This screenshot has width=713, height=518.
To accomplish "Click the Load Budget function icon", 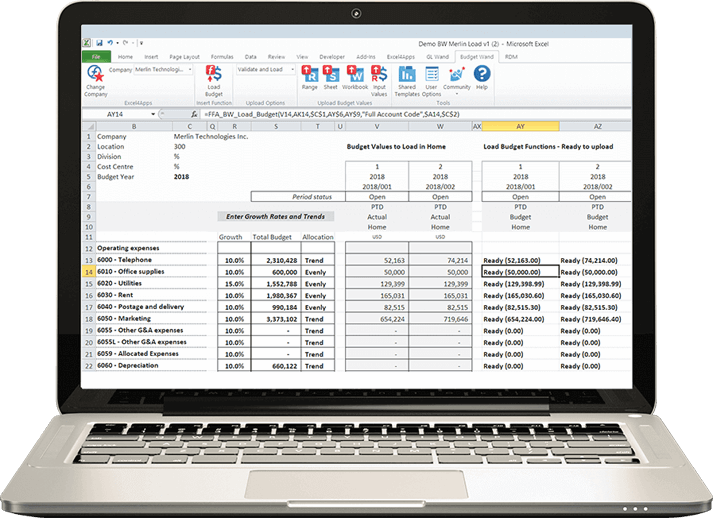I will (214, 73).
